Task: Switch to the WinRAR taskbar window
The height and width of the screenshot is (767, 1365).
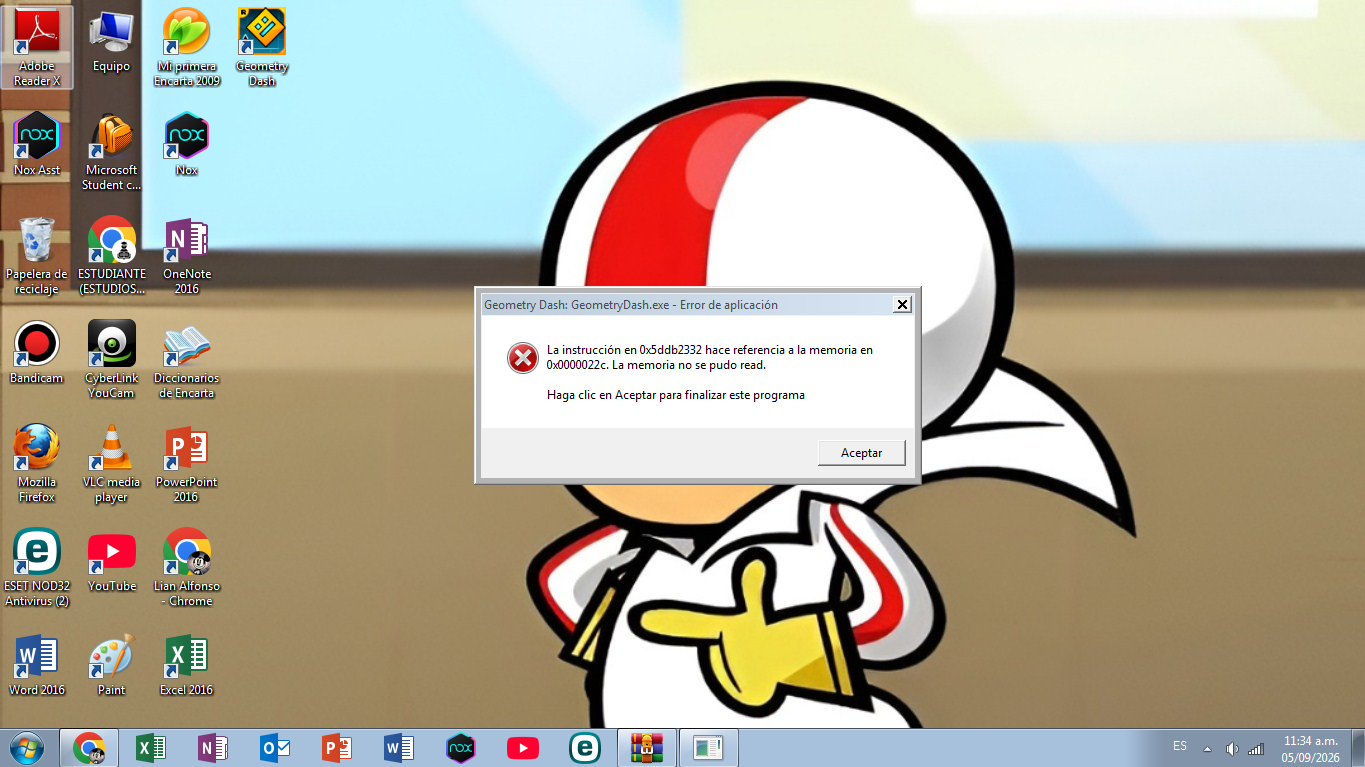Action: pos(647,748)
